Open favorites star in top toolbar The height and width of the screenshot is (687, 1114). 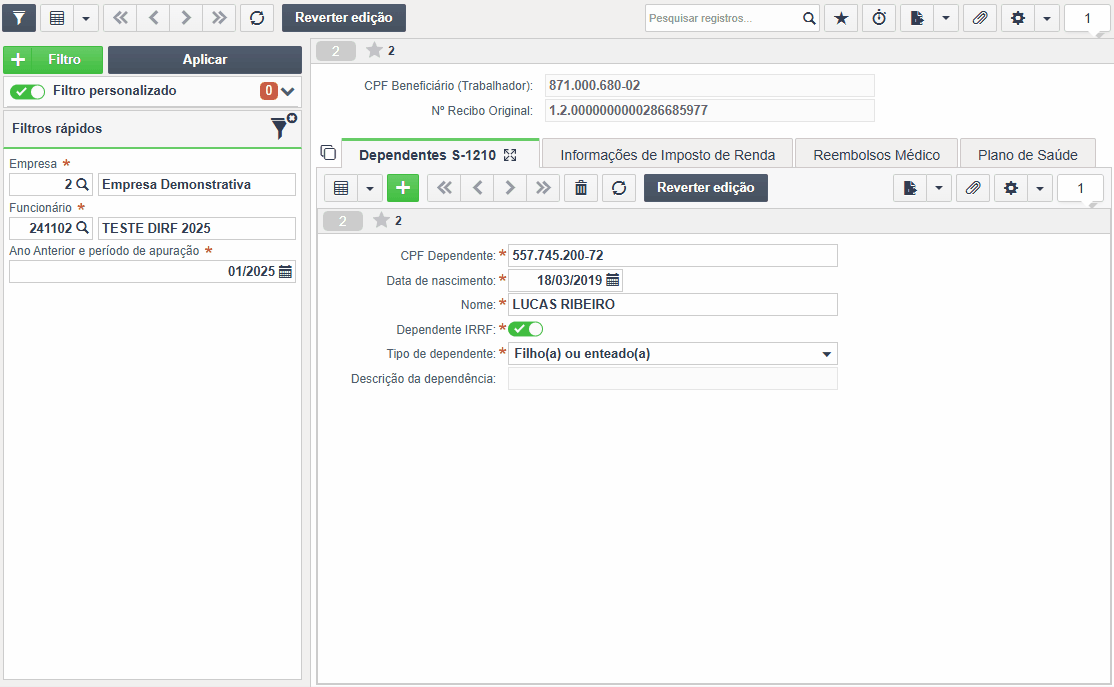[841, 18]
